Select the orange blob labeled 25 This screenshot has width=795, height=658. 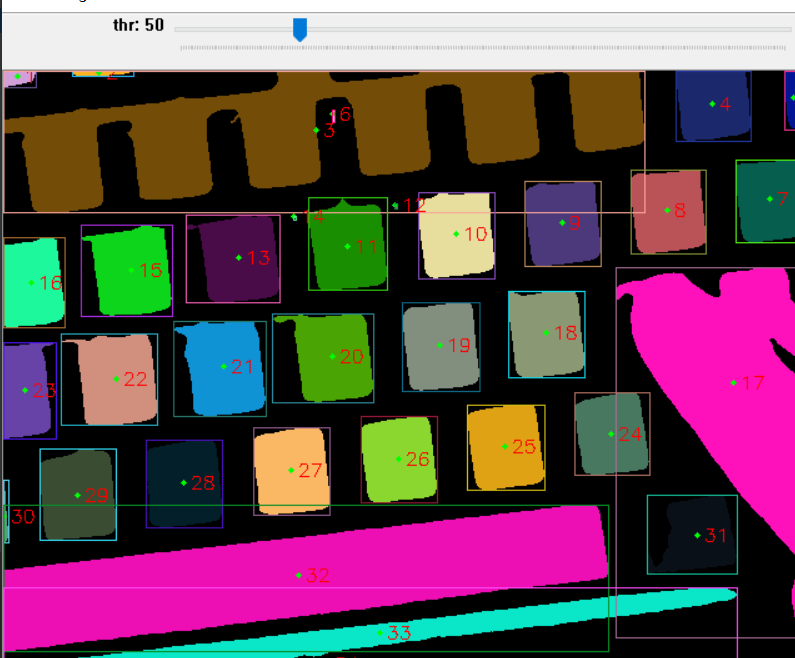pos(506,447)
